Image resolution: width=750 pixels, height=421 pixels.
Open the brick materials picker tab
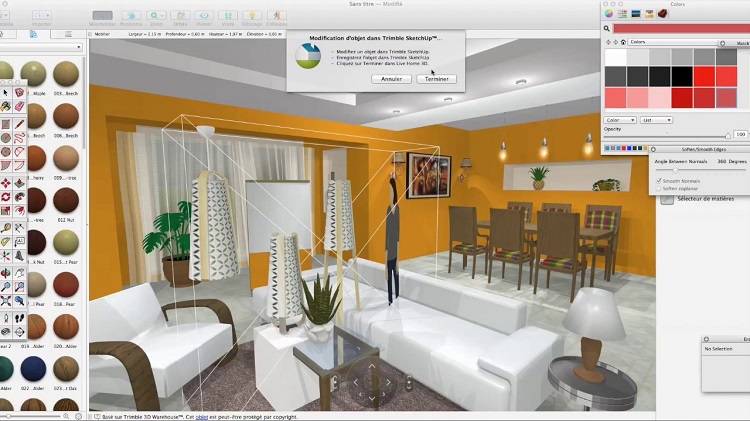click(x=662, y=14)
